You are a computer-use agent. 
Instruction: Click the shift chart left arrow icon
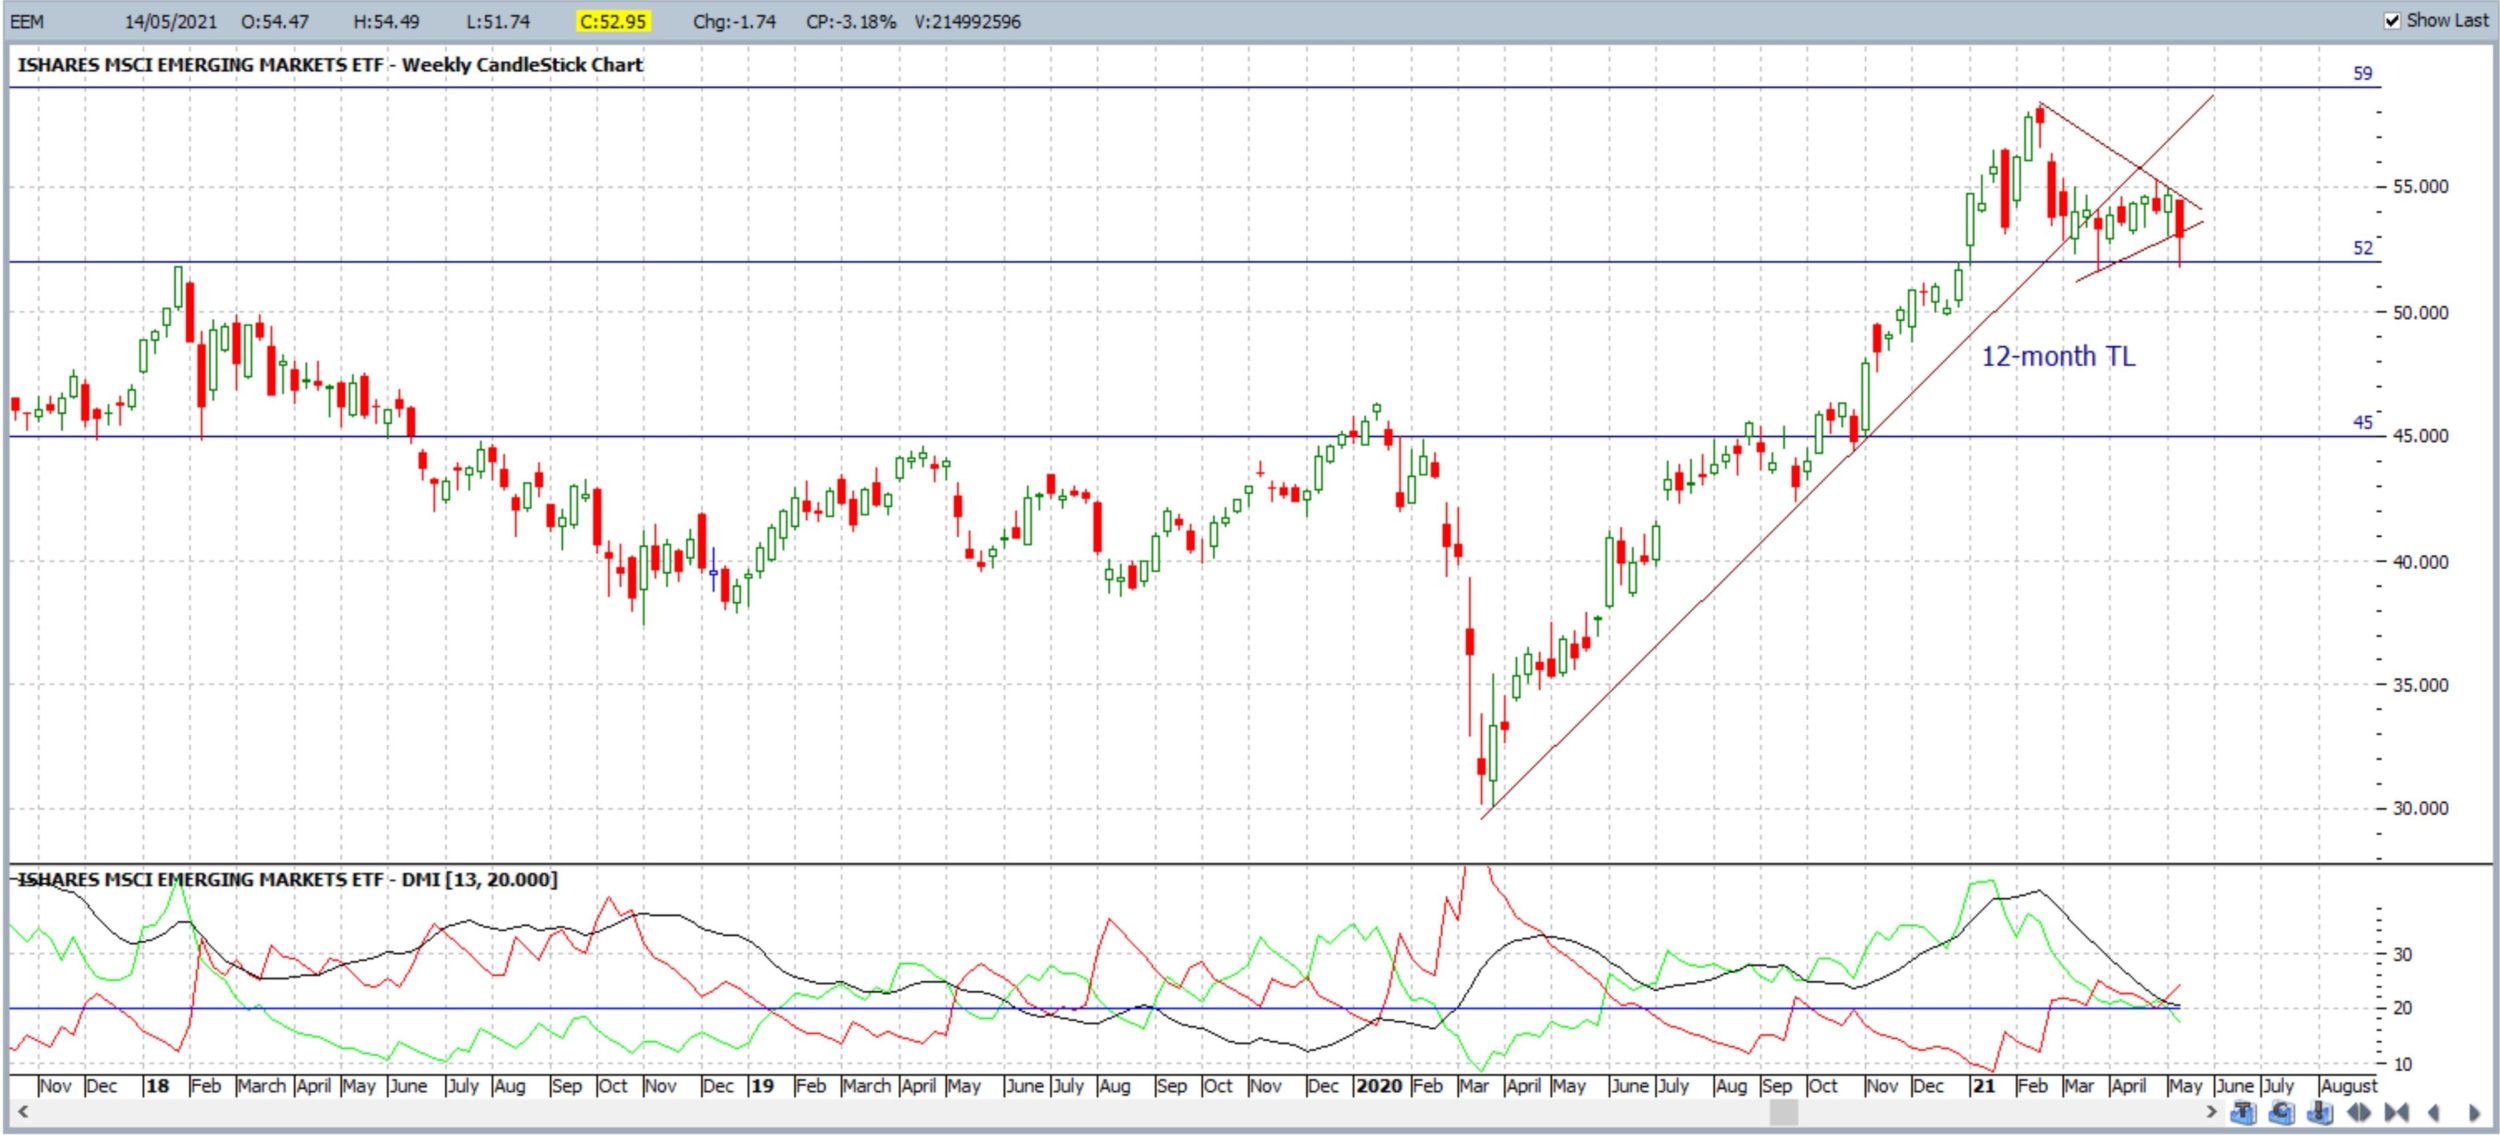pos(2434,1112)
